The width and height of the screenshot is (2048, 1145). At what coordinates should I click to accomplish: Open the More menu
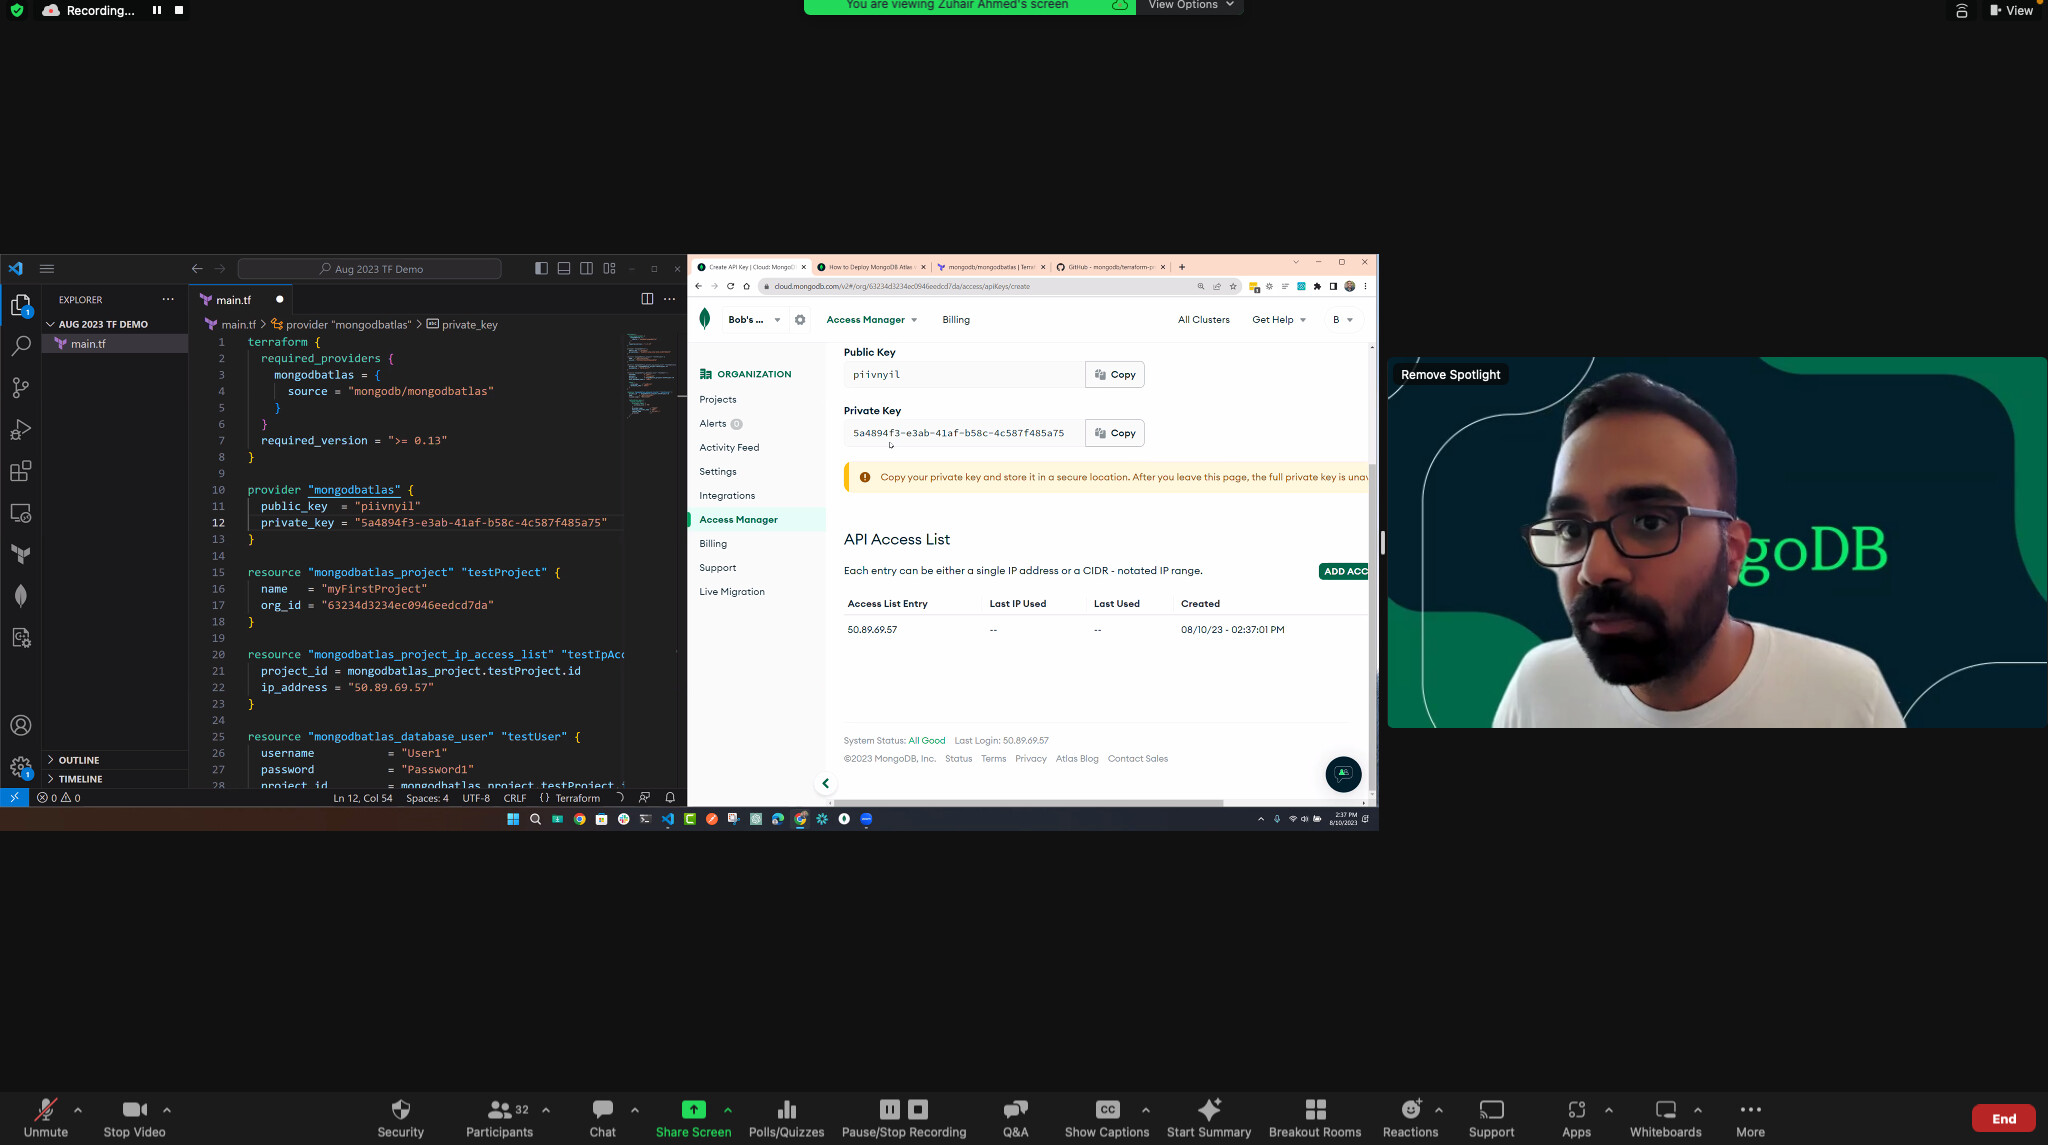point(1750,1116)
